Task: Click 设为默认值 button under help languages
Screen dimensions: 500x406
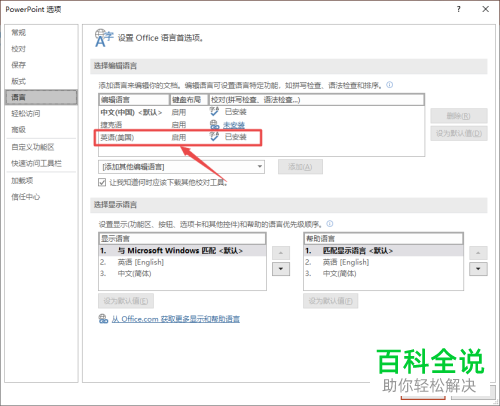Action: [330, 301]
